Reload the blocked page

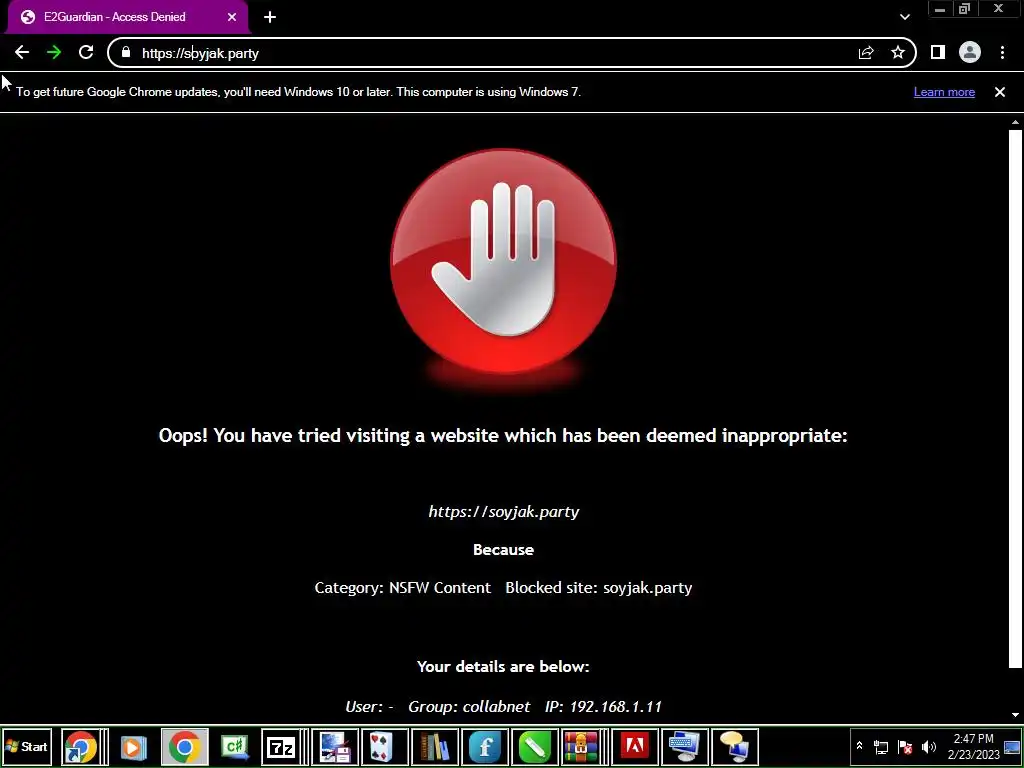tap(86, 53)
